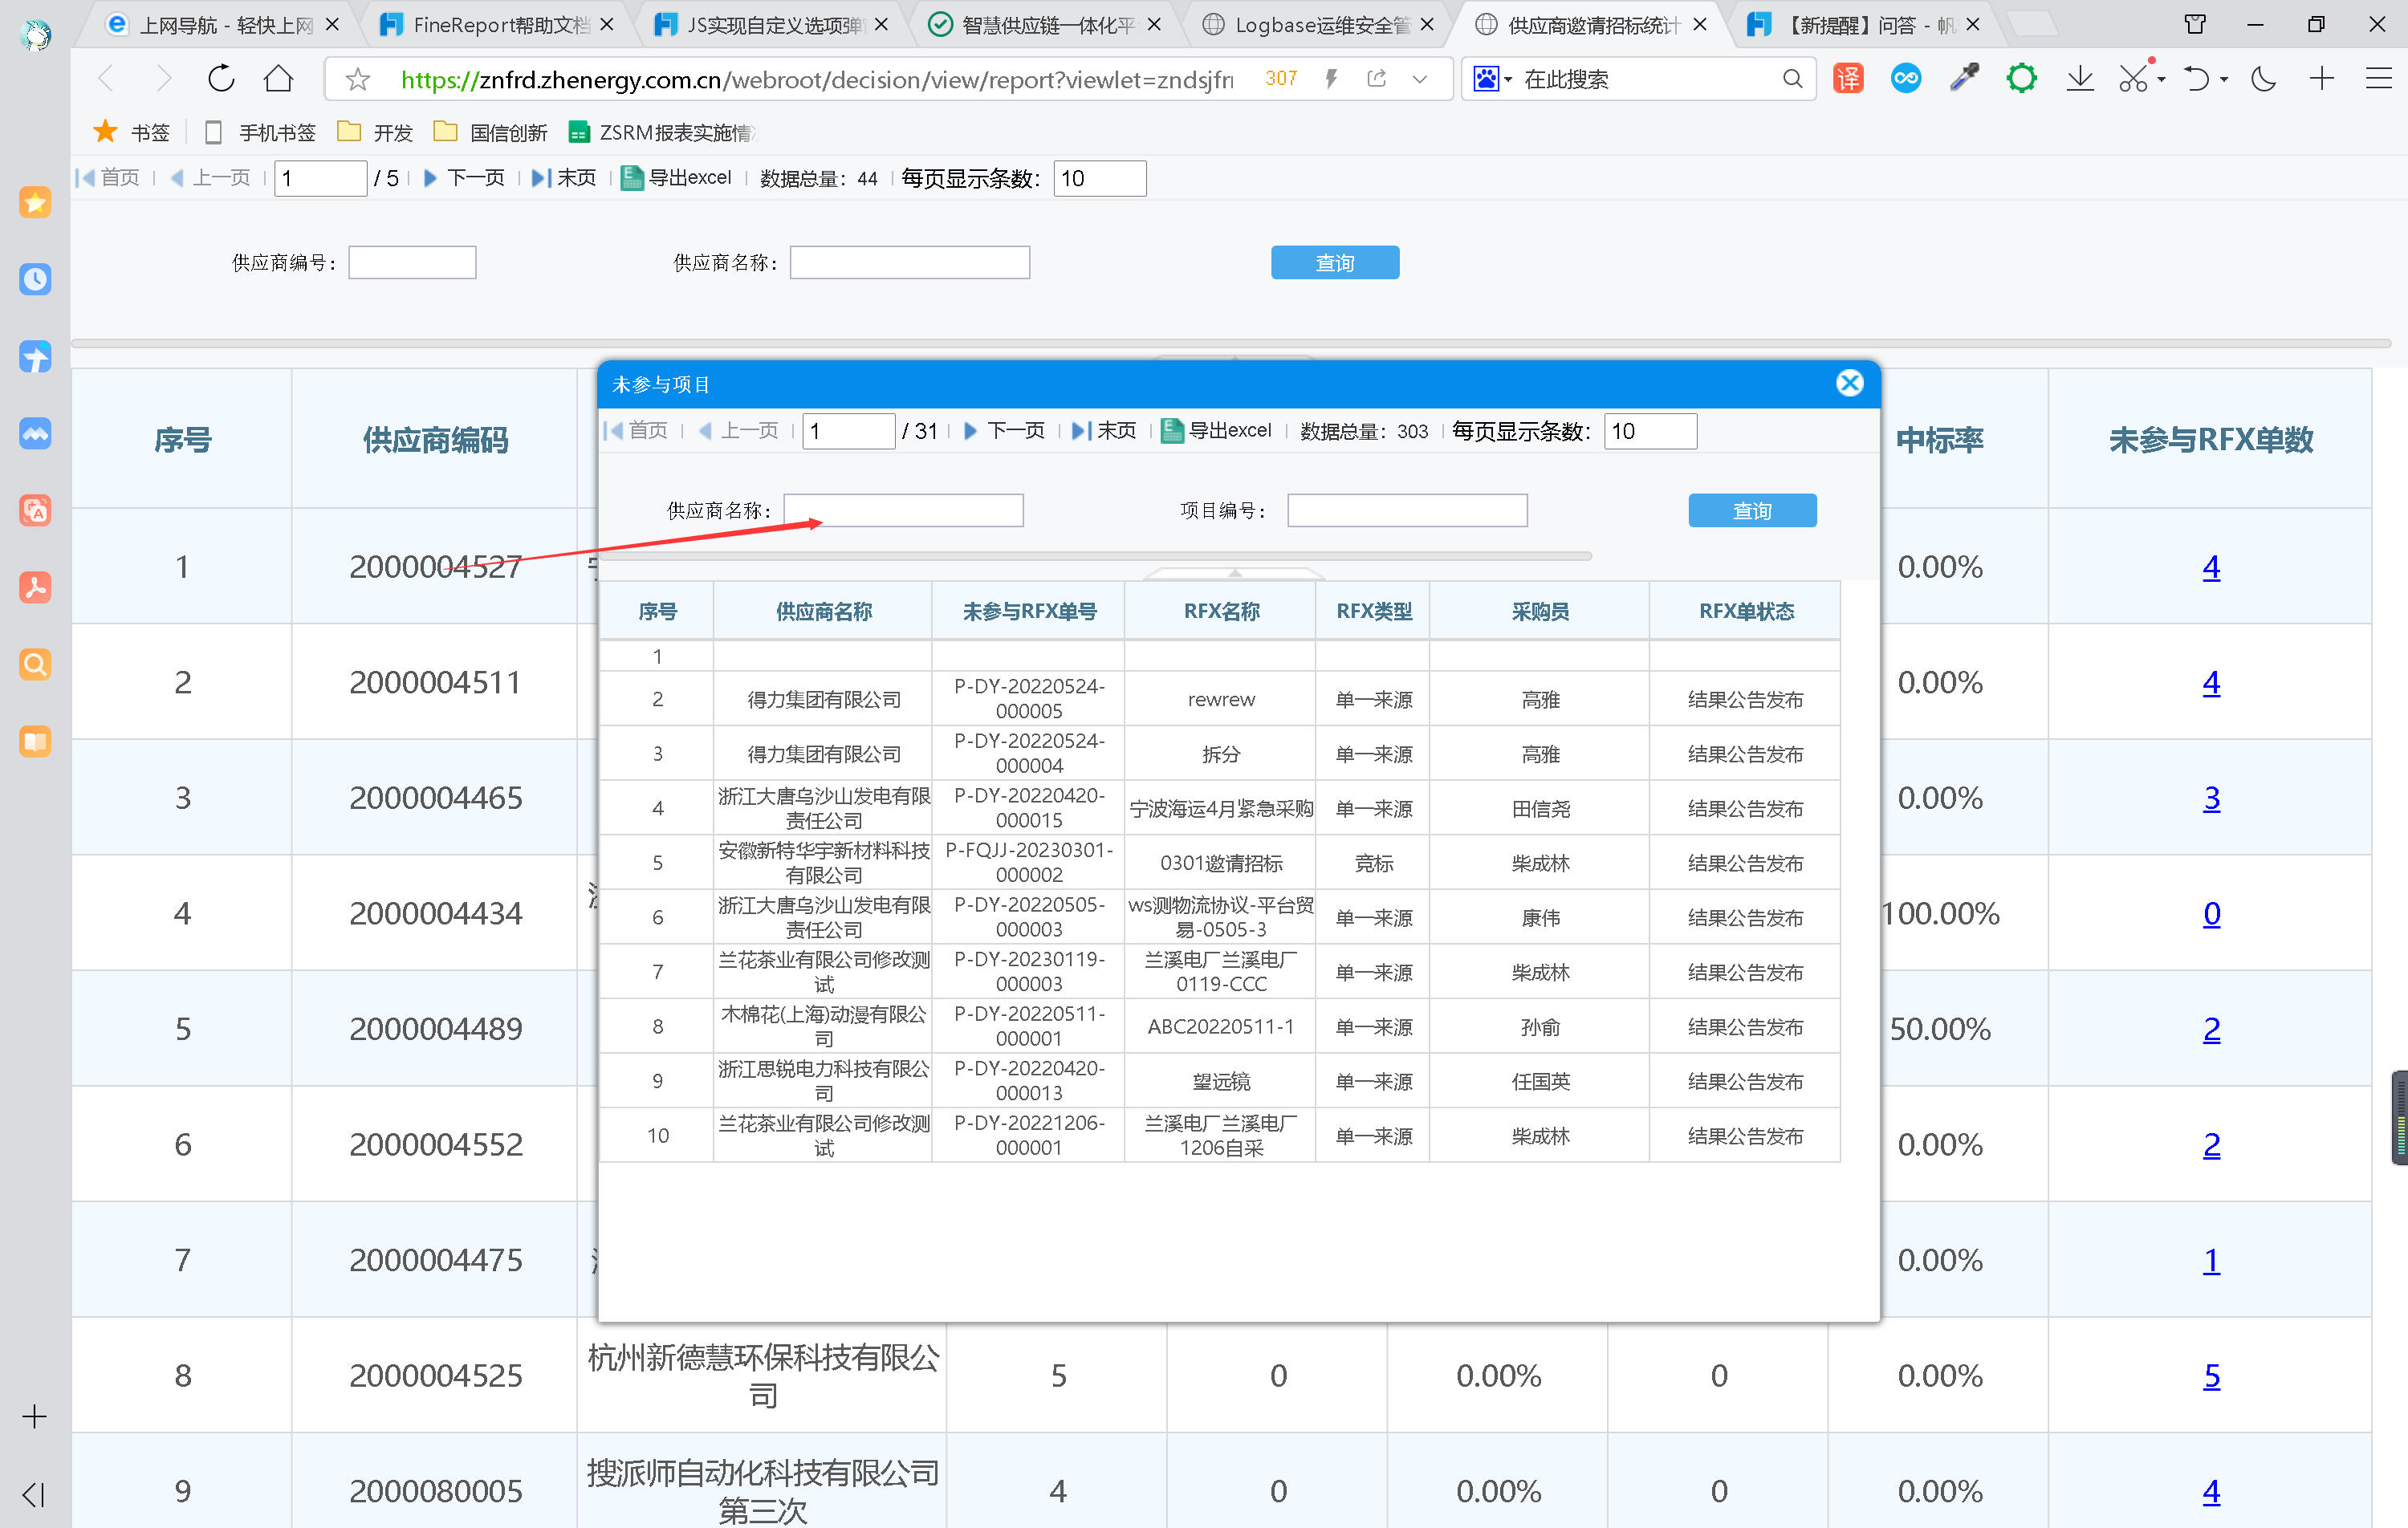Go to 下一页 in the main report pager
The image size is (2408, 1528).
click(465, 178)
